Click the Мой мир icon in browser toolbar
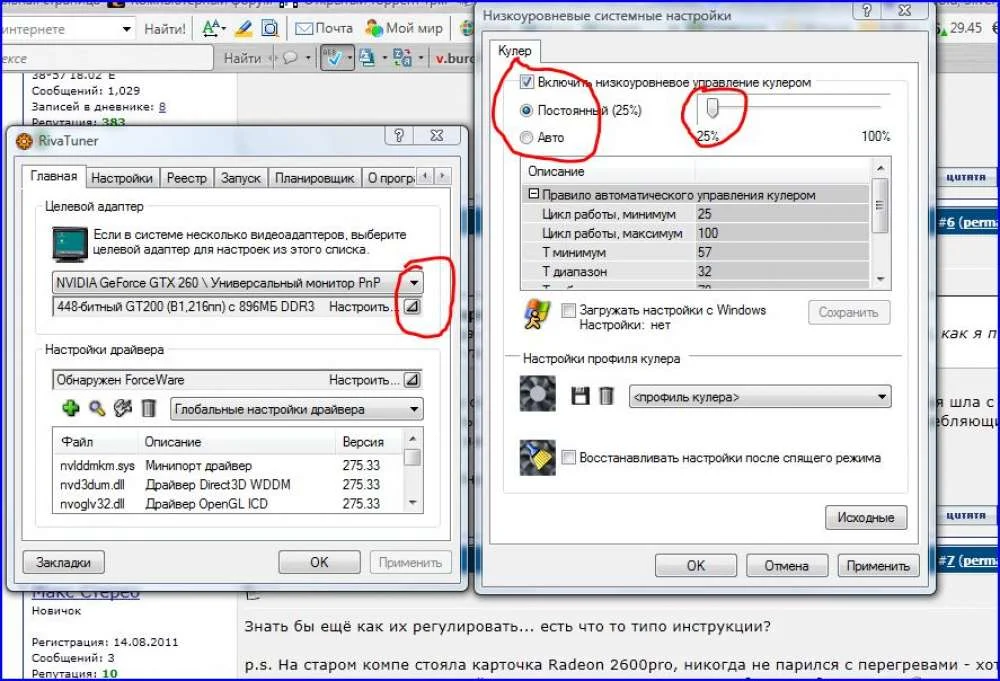The image size is (1000, 681). point(374,28)
